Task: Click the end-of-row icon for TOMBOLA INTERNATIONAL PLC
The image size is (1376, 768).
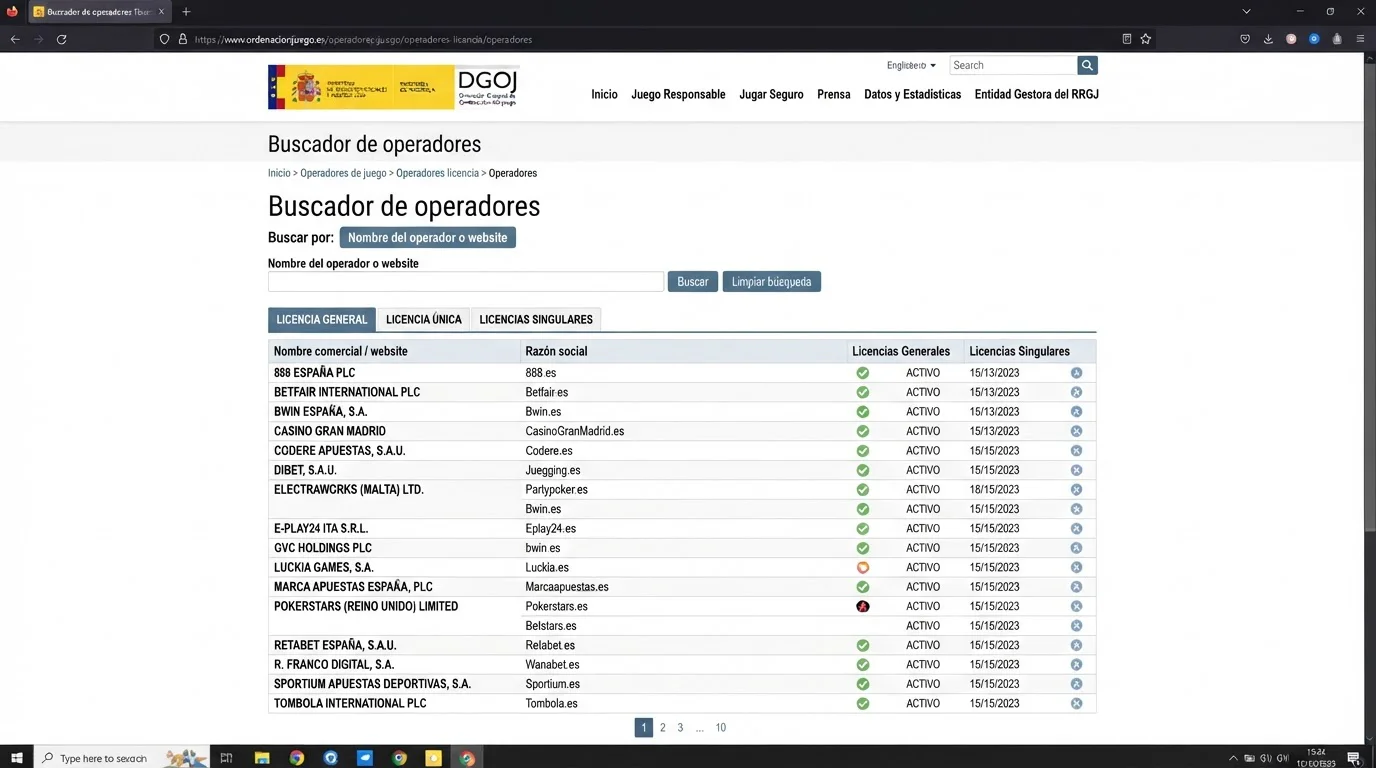Action: click(x=1076, y=703)
